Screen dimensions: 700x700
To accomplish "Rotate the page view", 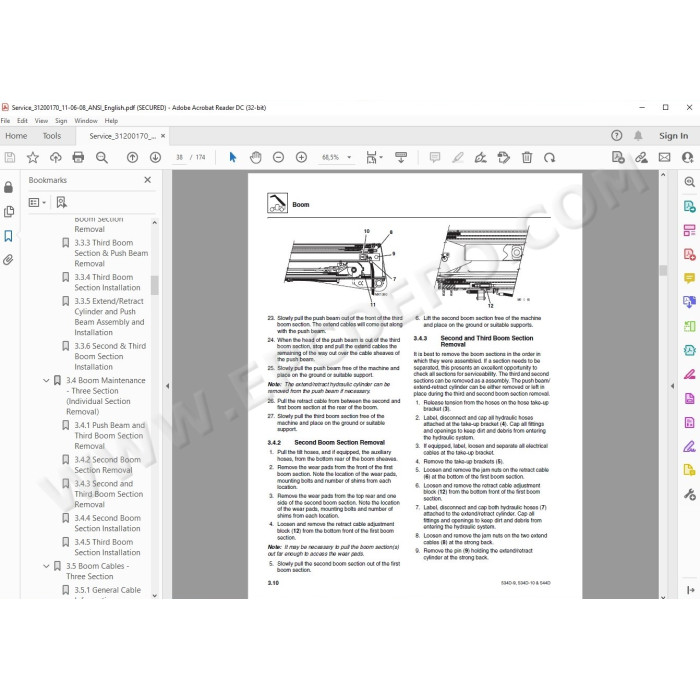I will pyautogui.click(x=550, y=158).
